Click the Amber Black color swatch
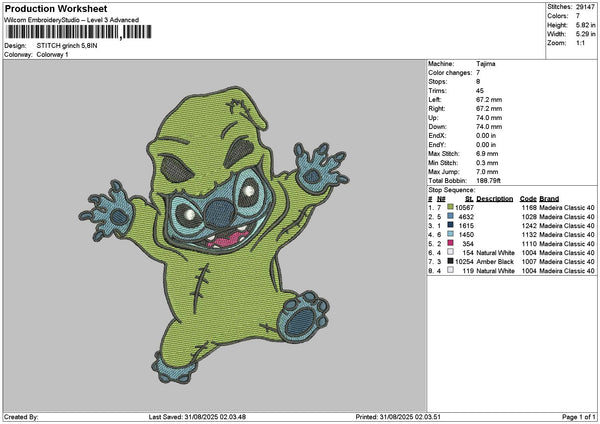The image size is (600, 424). pyautogui.click(x=450, y=261)
